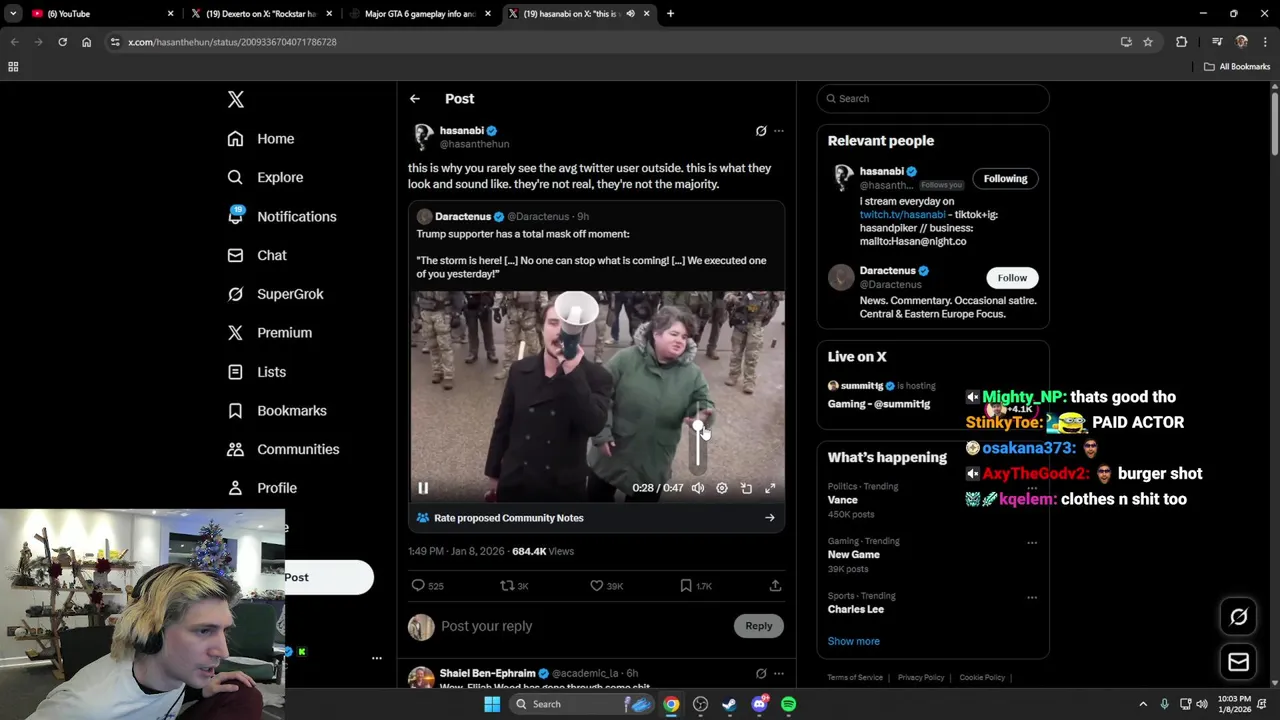Bookmark this page star icon
This screenshot has width=1280, height=720.
click(x=1148, y=42)
